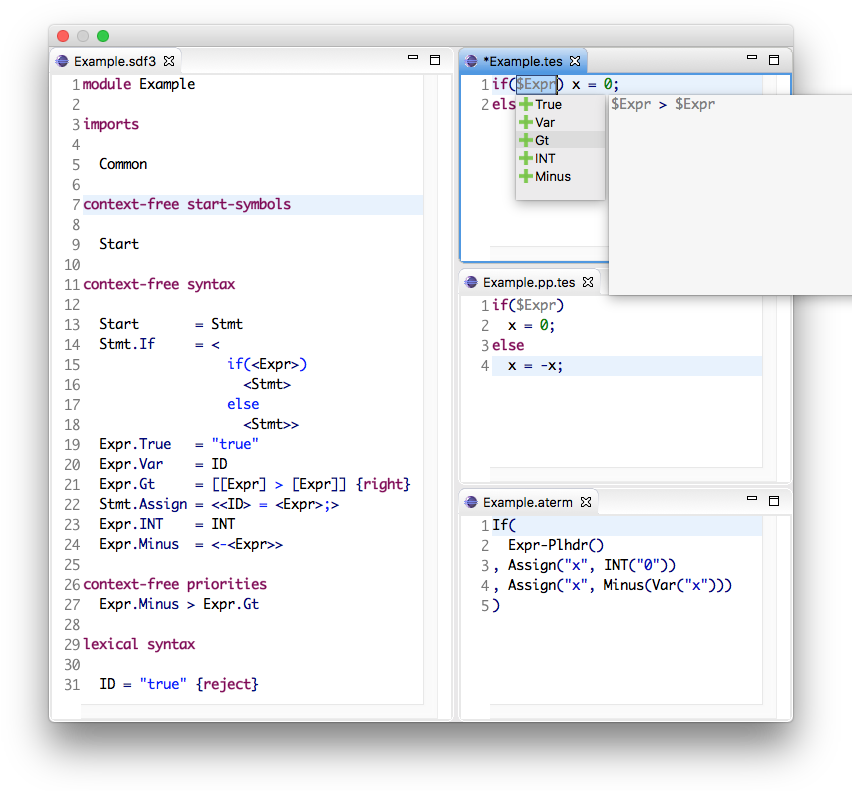The image size is (852, 791).
Task: Click the gray window minimize button
Action: (83, 36)
